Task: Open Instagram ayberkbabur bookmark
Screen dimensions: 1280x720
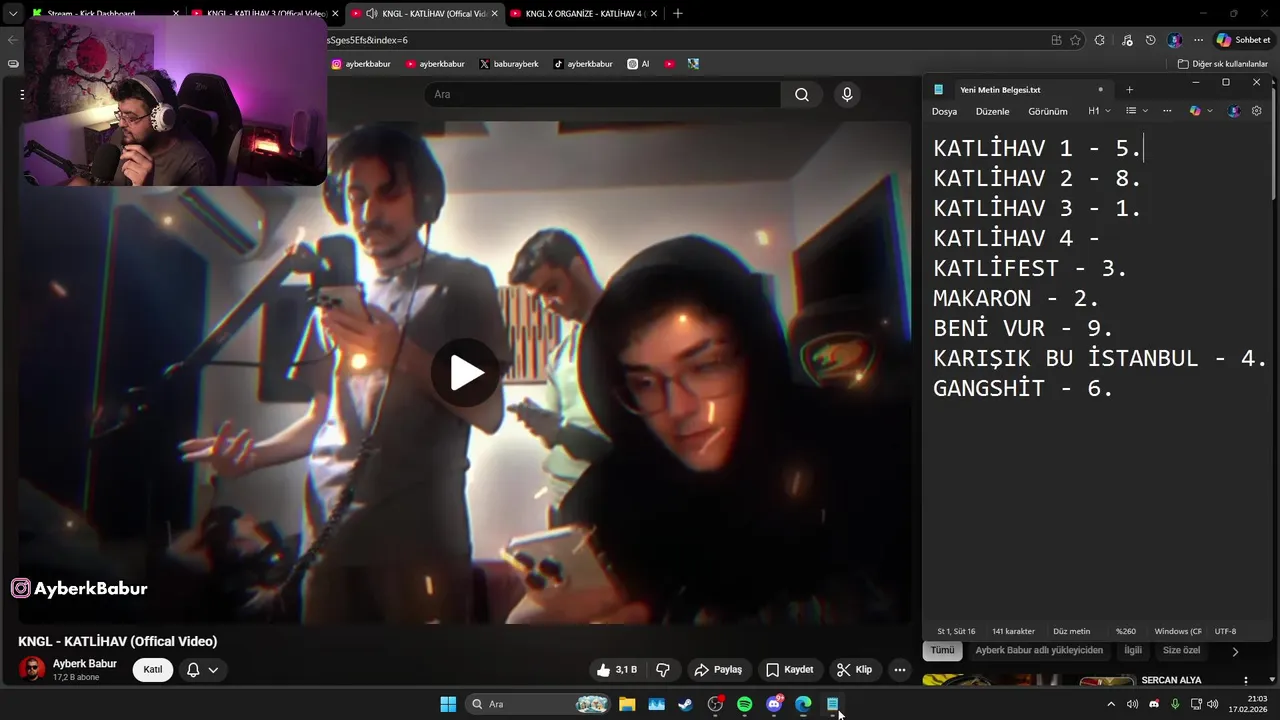Action: [x=361, y=64]
